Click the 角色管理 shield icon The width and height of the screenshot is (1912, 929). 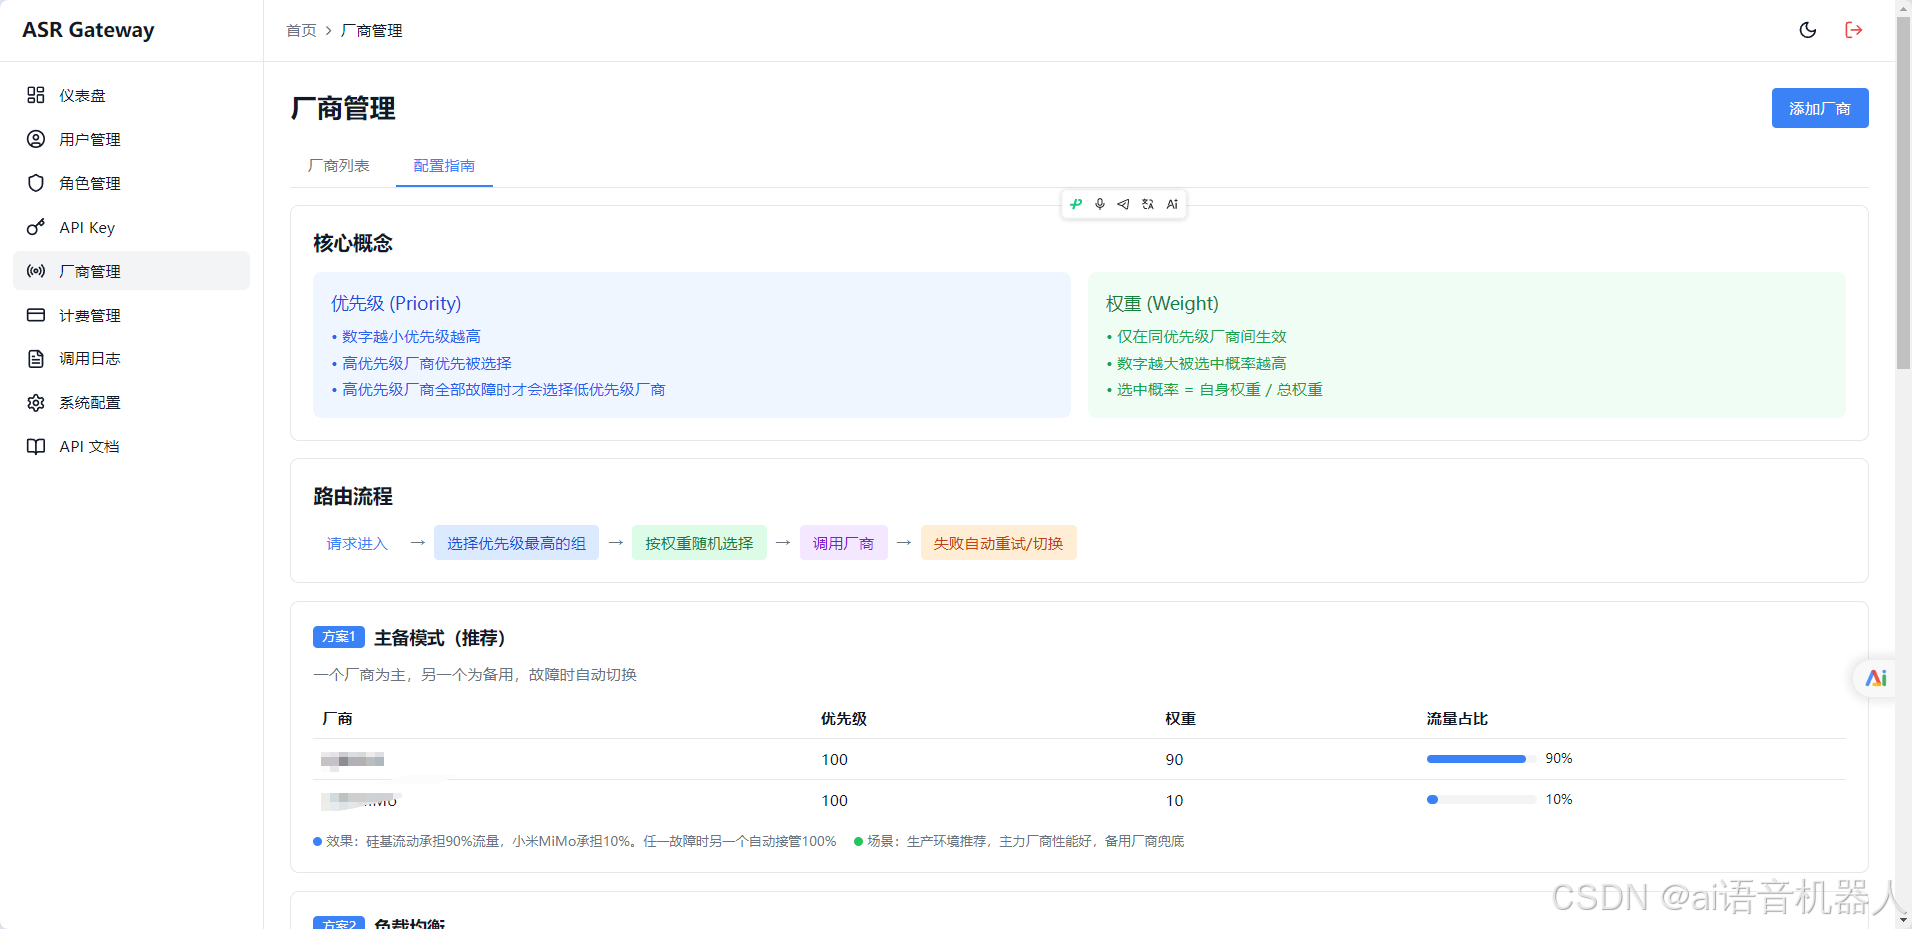click(36, 183)
